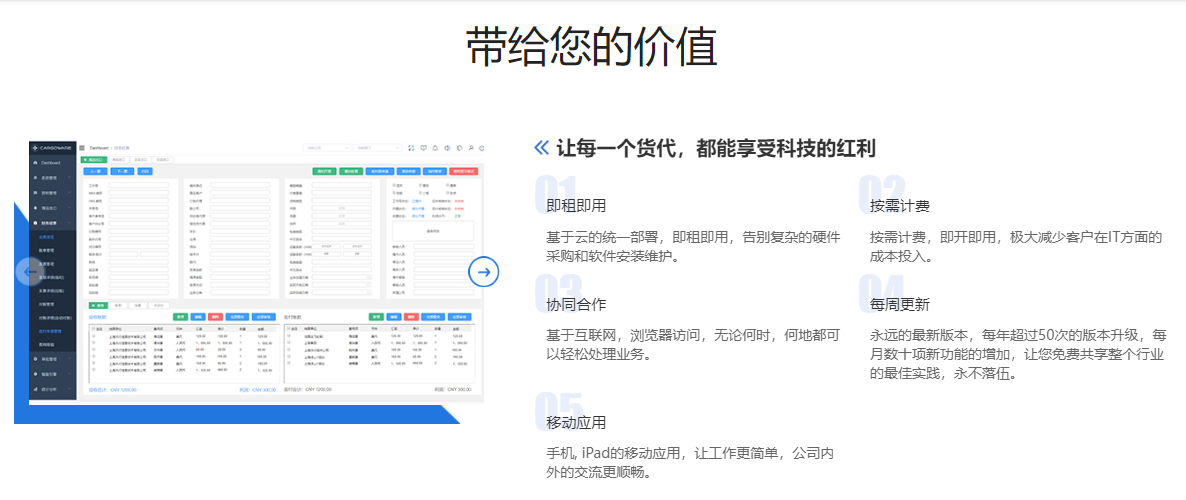Image resolution: width=1186 pixels, height=500 pixels.
Task: Click the previous slide arrow on the carousel
Action: pyautogui.click(x=30, y=271)
